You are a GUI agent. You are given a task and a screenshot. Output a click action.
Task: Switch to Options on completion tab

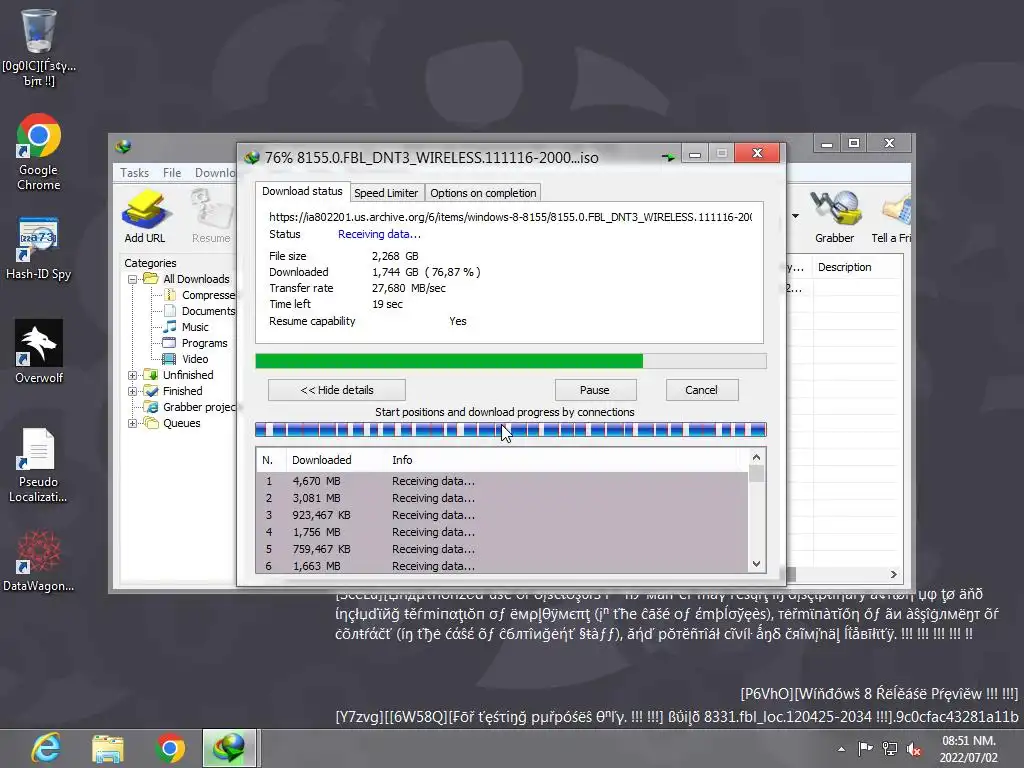point(483,193)
